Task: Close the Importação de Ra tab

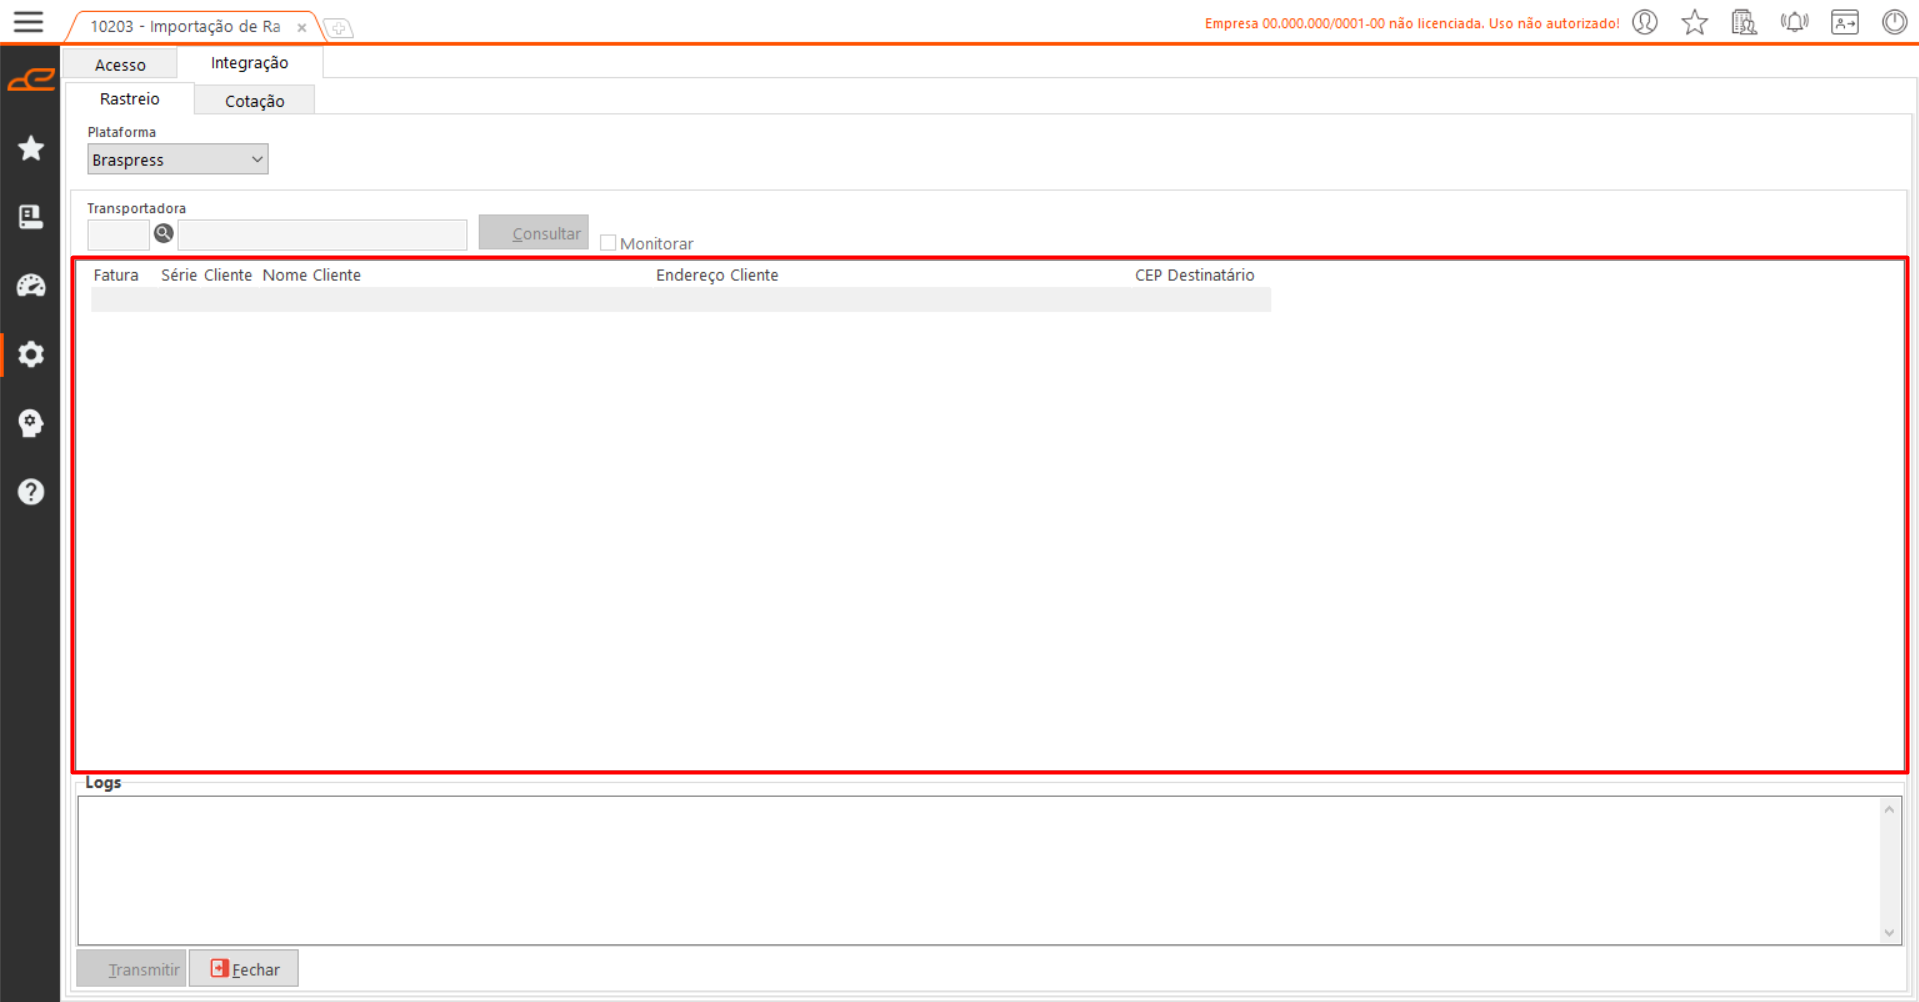Action: [302, 28]
